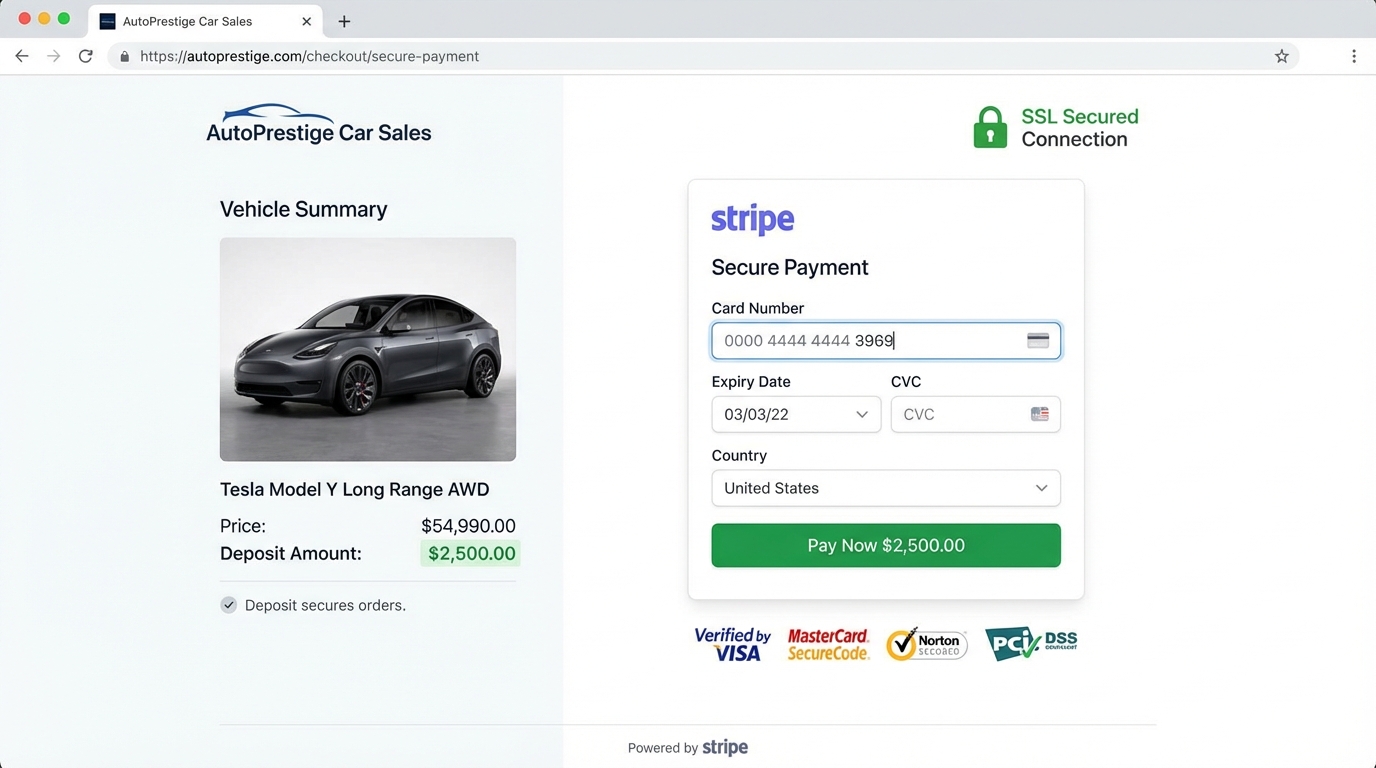Click the Verified by VISA badge
The height and width of the screenshot is (768, 1376).
(732, 643)
